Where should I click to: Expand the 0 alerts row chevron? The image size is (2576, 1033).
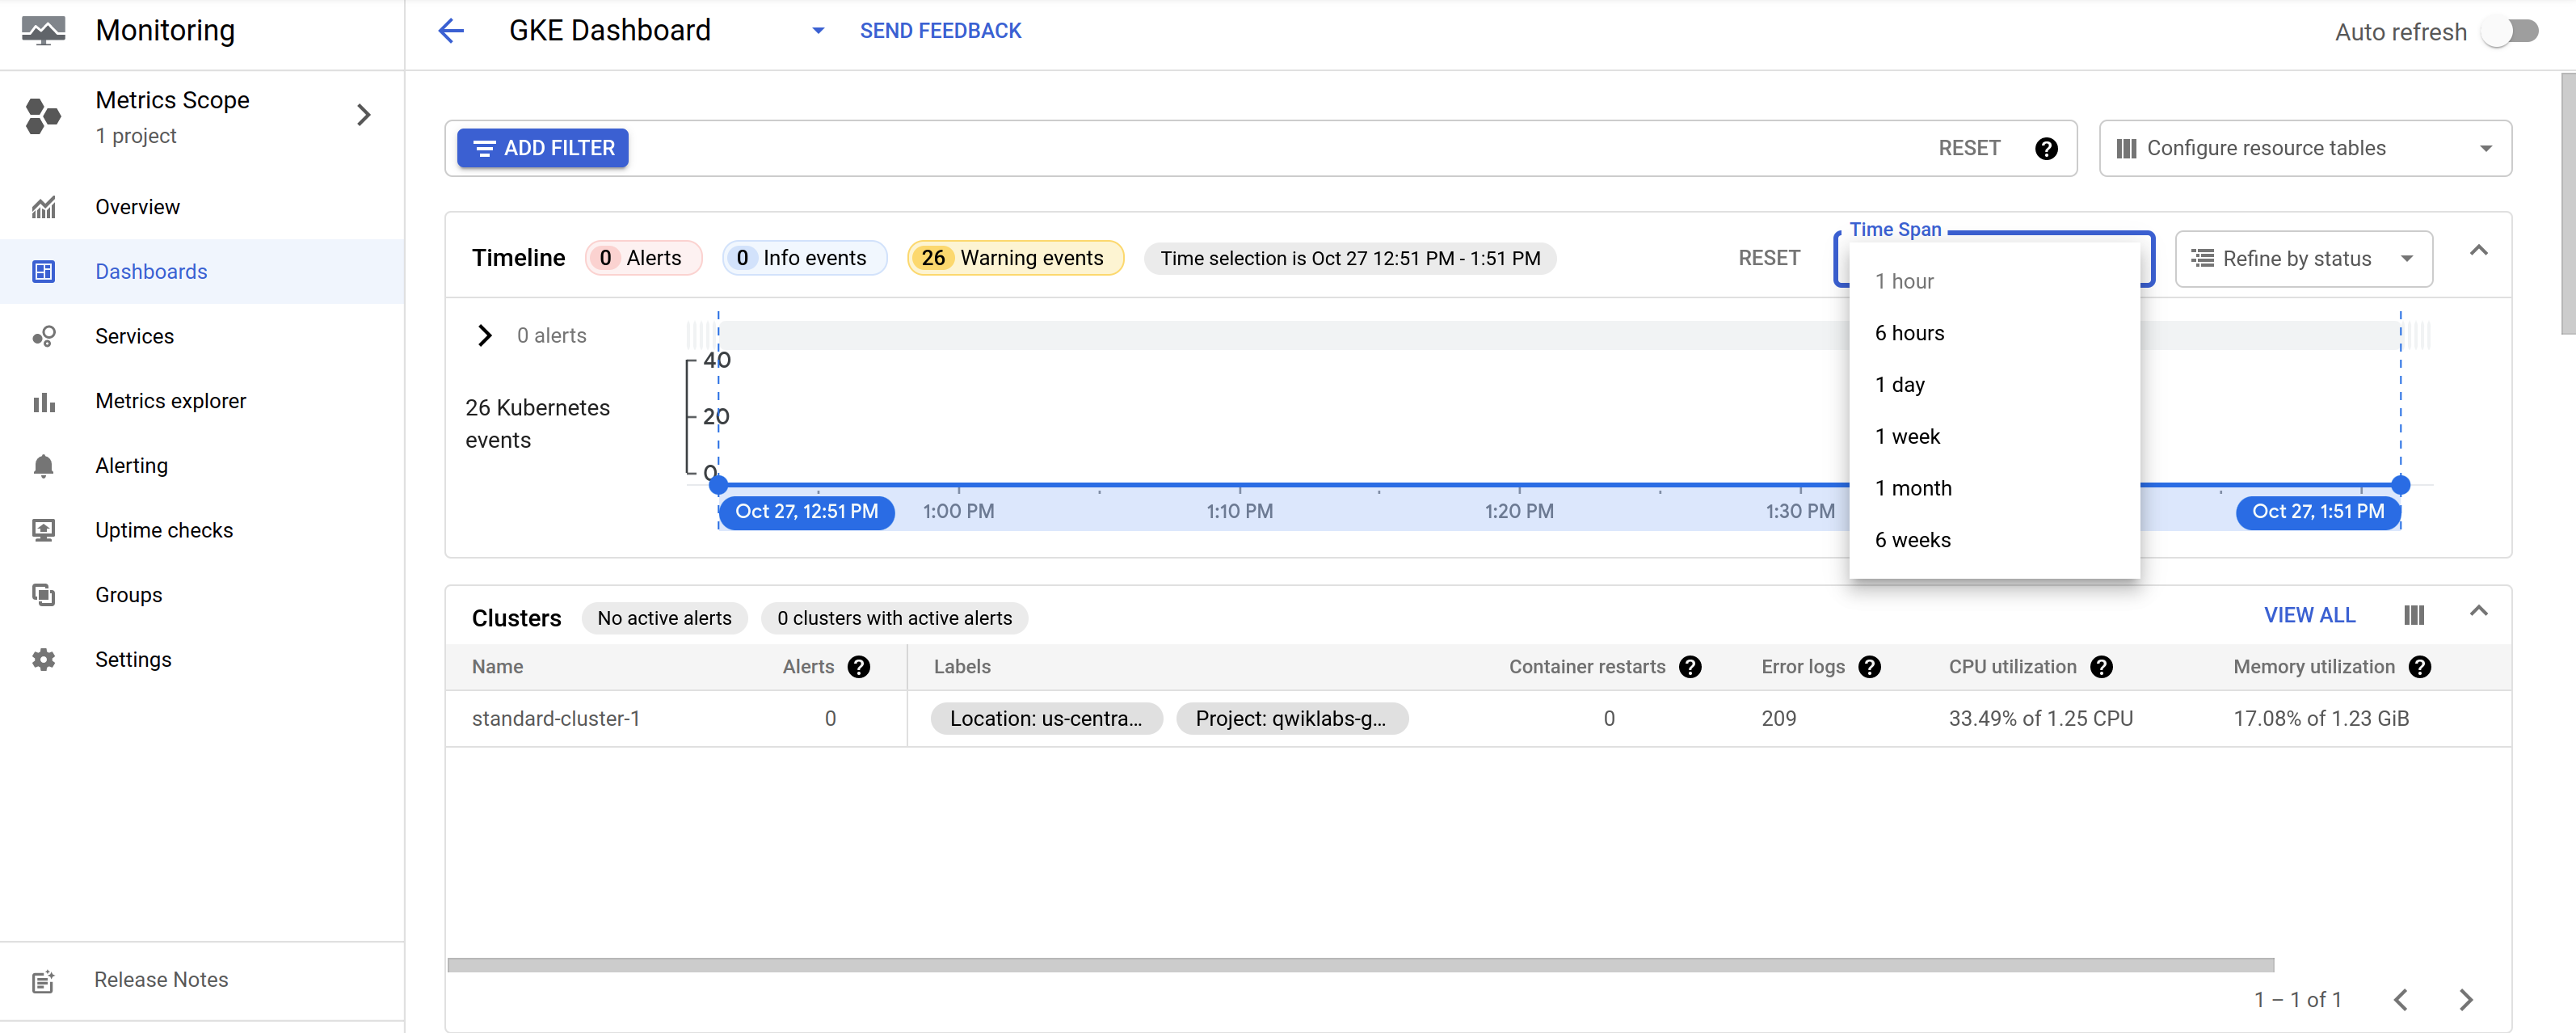tap(485, 336)
